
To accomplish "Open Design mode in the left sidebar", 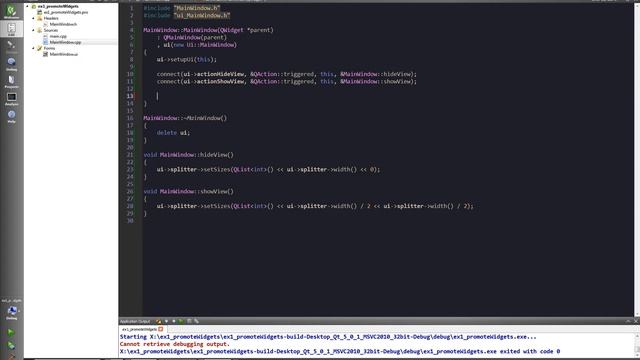I will (x=11, y=47).
